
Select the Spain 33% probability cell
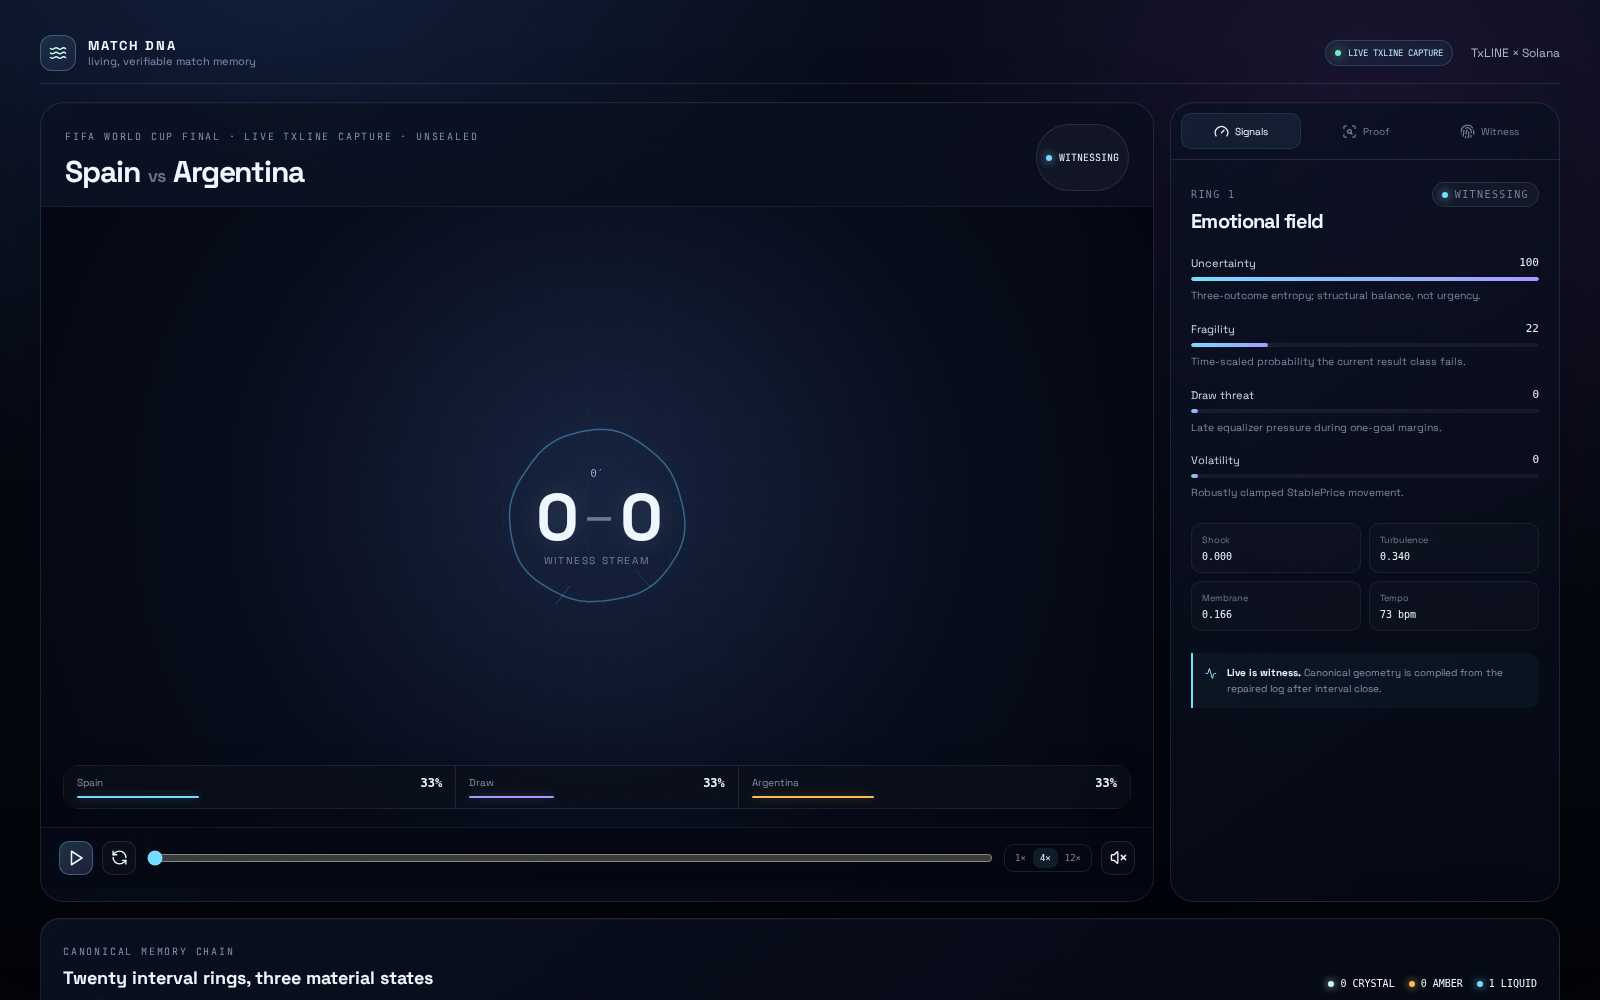259,787
